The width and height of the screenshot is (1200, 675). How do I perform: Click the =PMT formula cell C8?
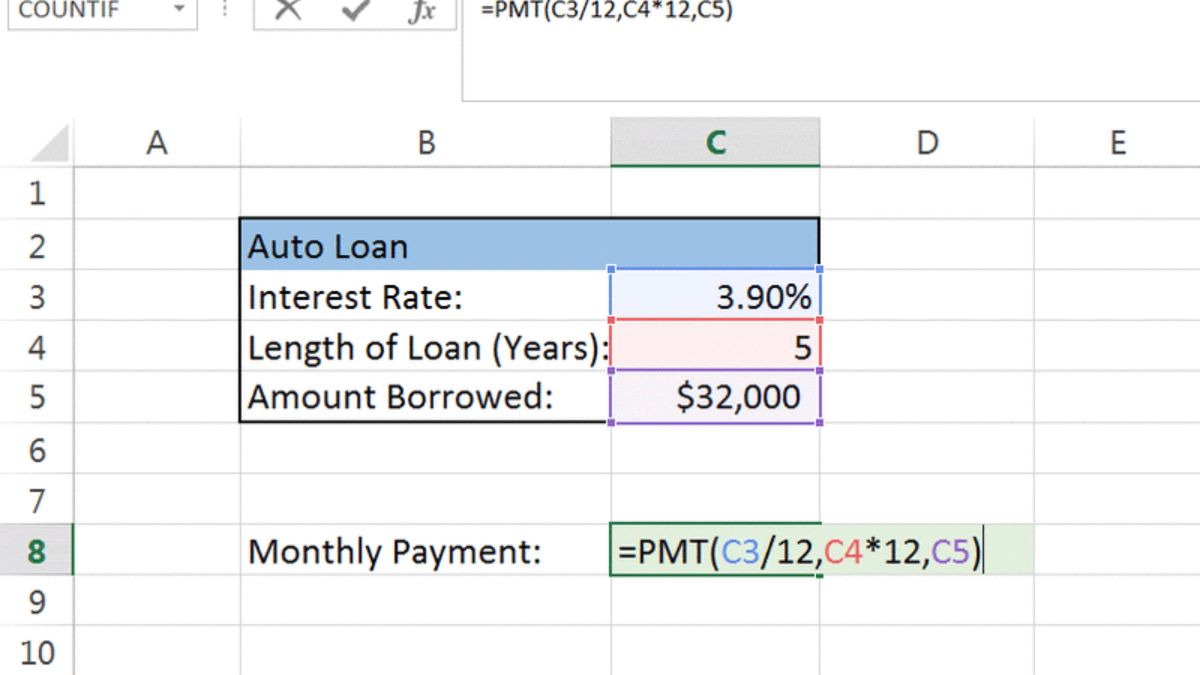[715, 551]
